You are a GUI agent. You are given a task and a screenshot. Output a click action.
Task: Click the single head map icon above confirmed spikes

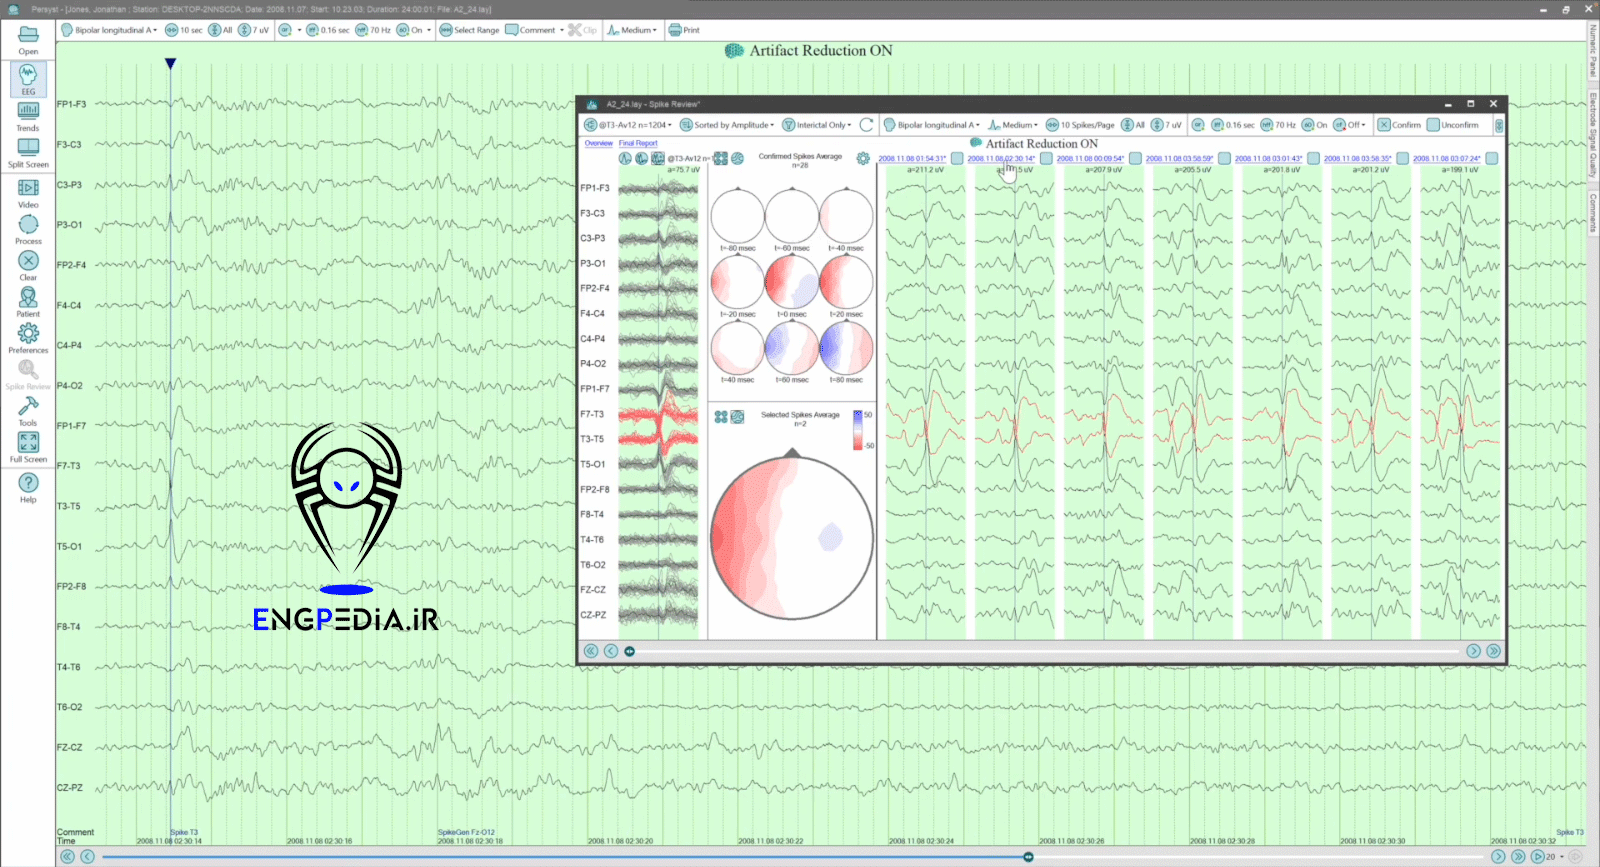(x=737, y=158)
